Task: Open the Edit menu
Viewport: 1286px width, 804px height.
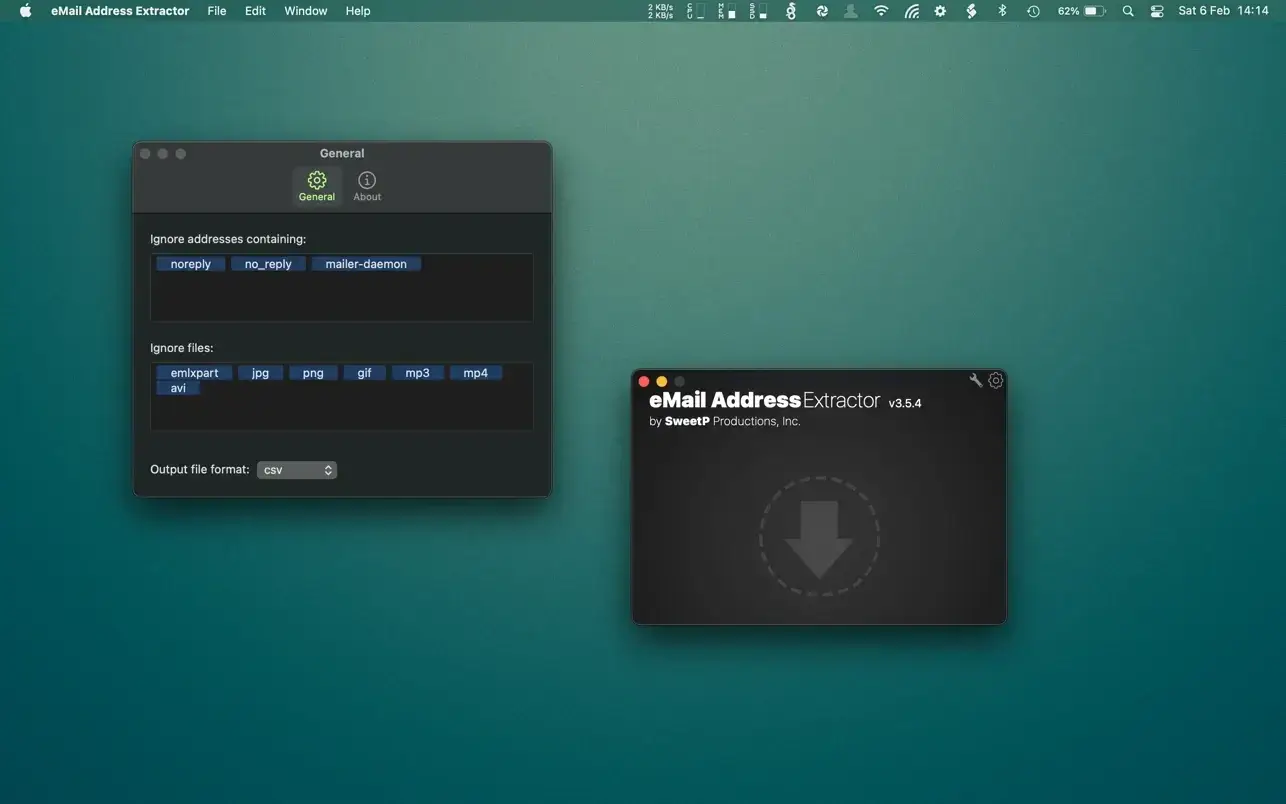Action: click(255, 11)
